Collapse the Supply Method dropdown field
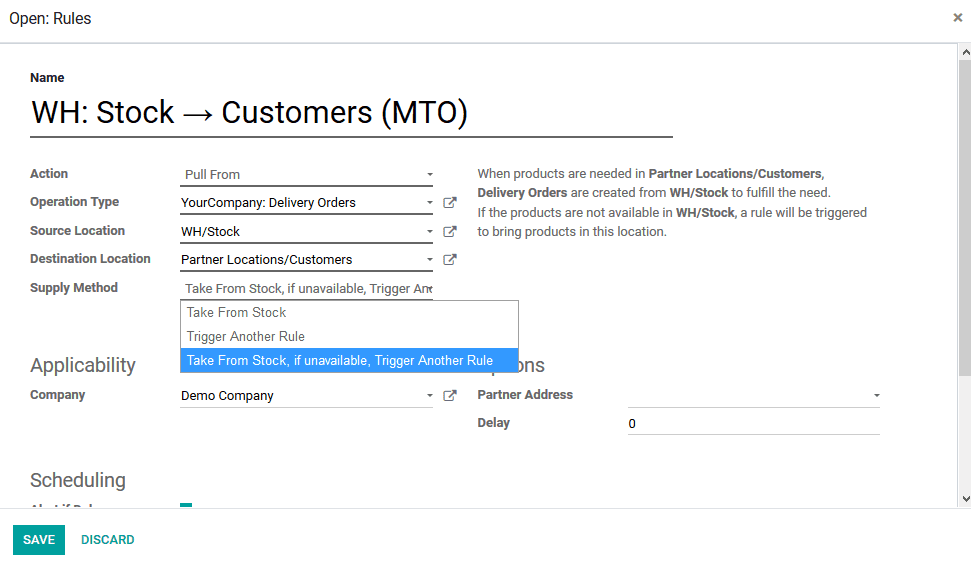This screenshot has width=971, height=571. click(306, 289)
